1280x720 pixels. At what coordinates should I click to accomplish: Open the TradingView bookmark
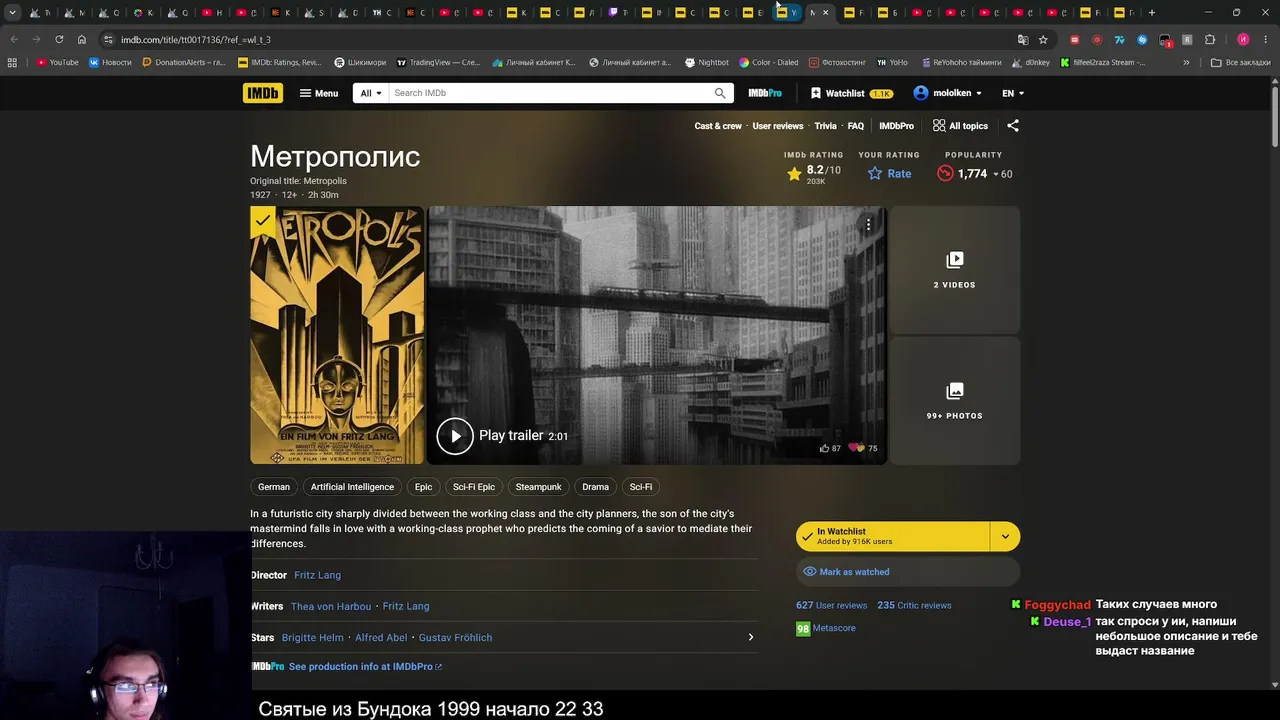(438, 62)
